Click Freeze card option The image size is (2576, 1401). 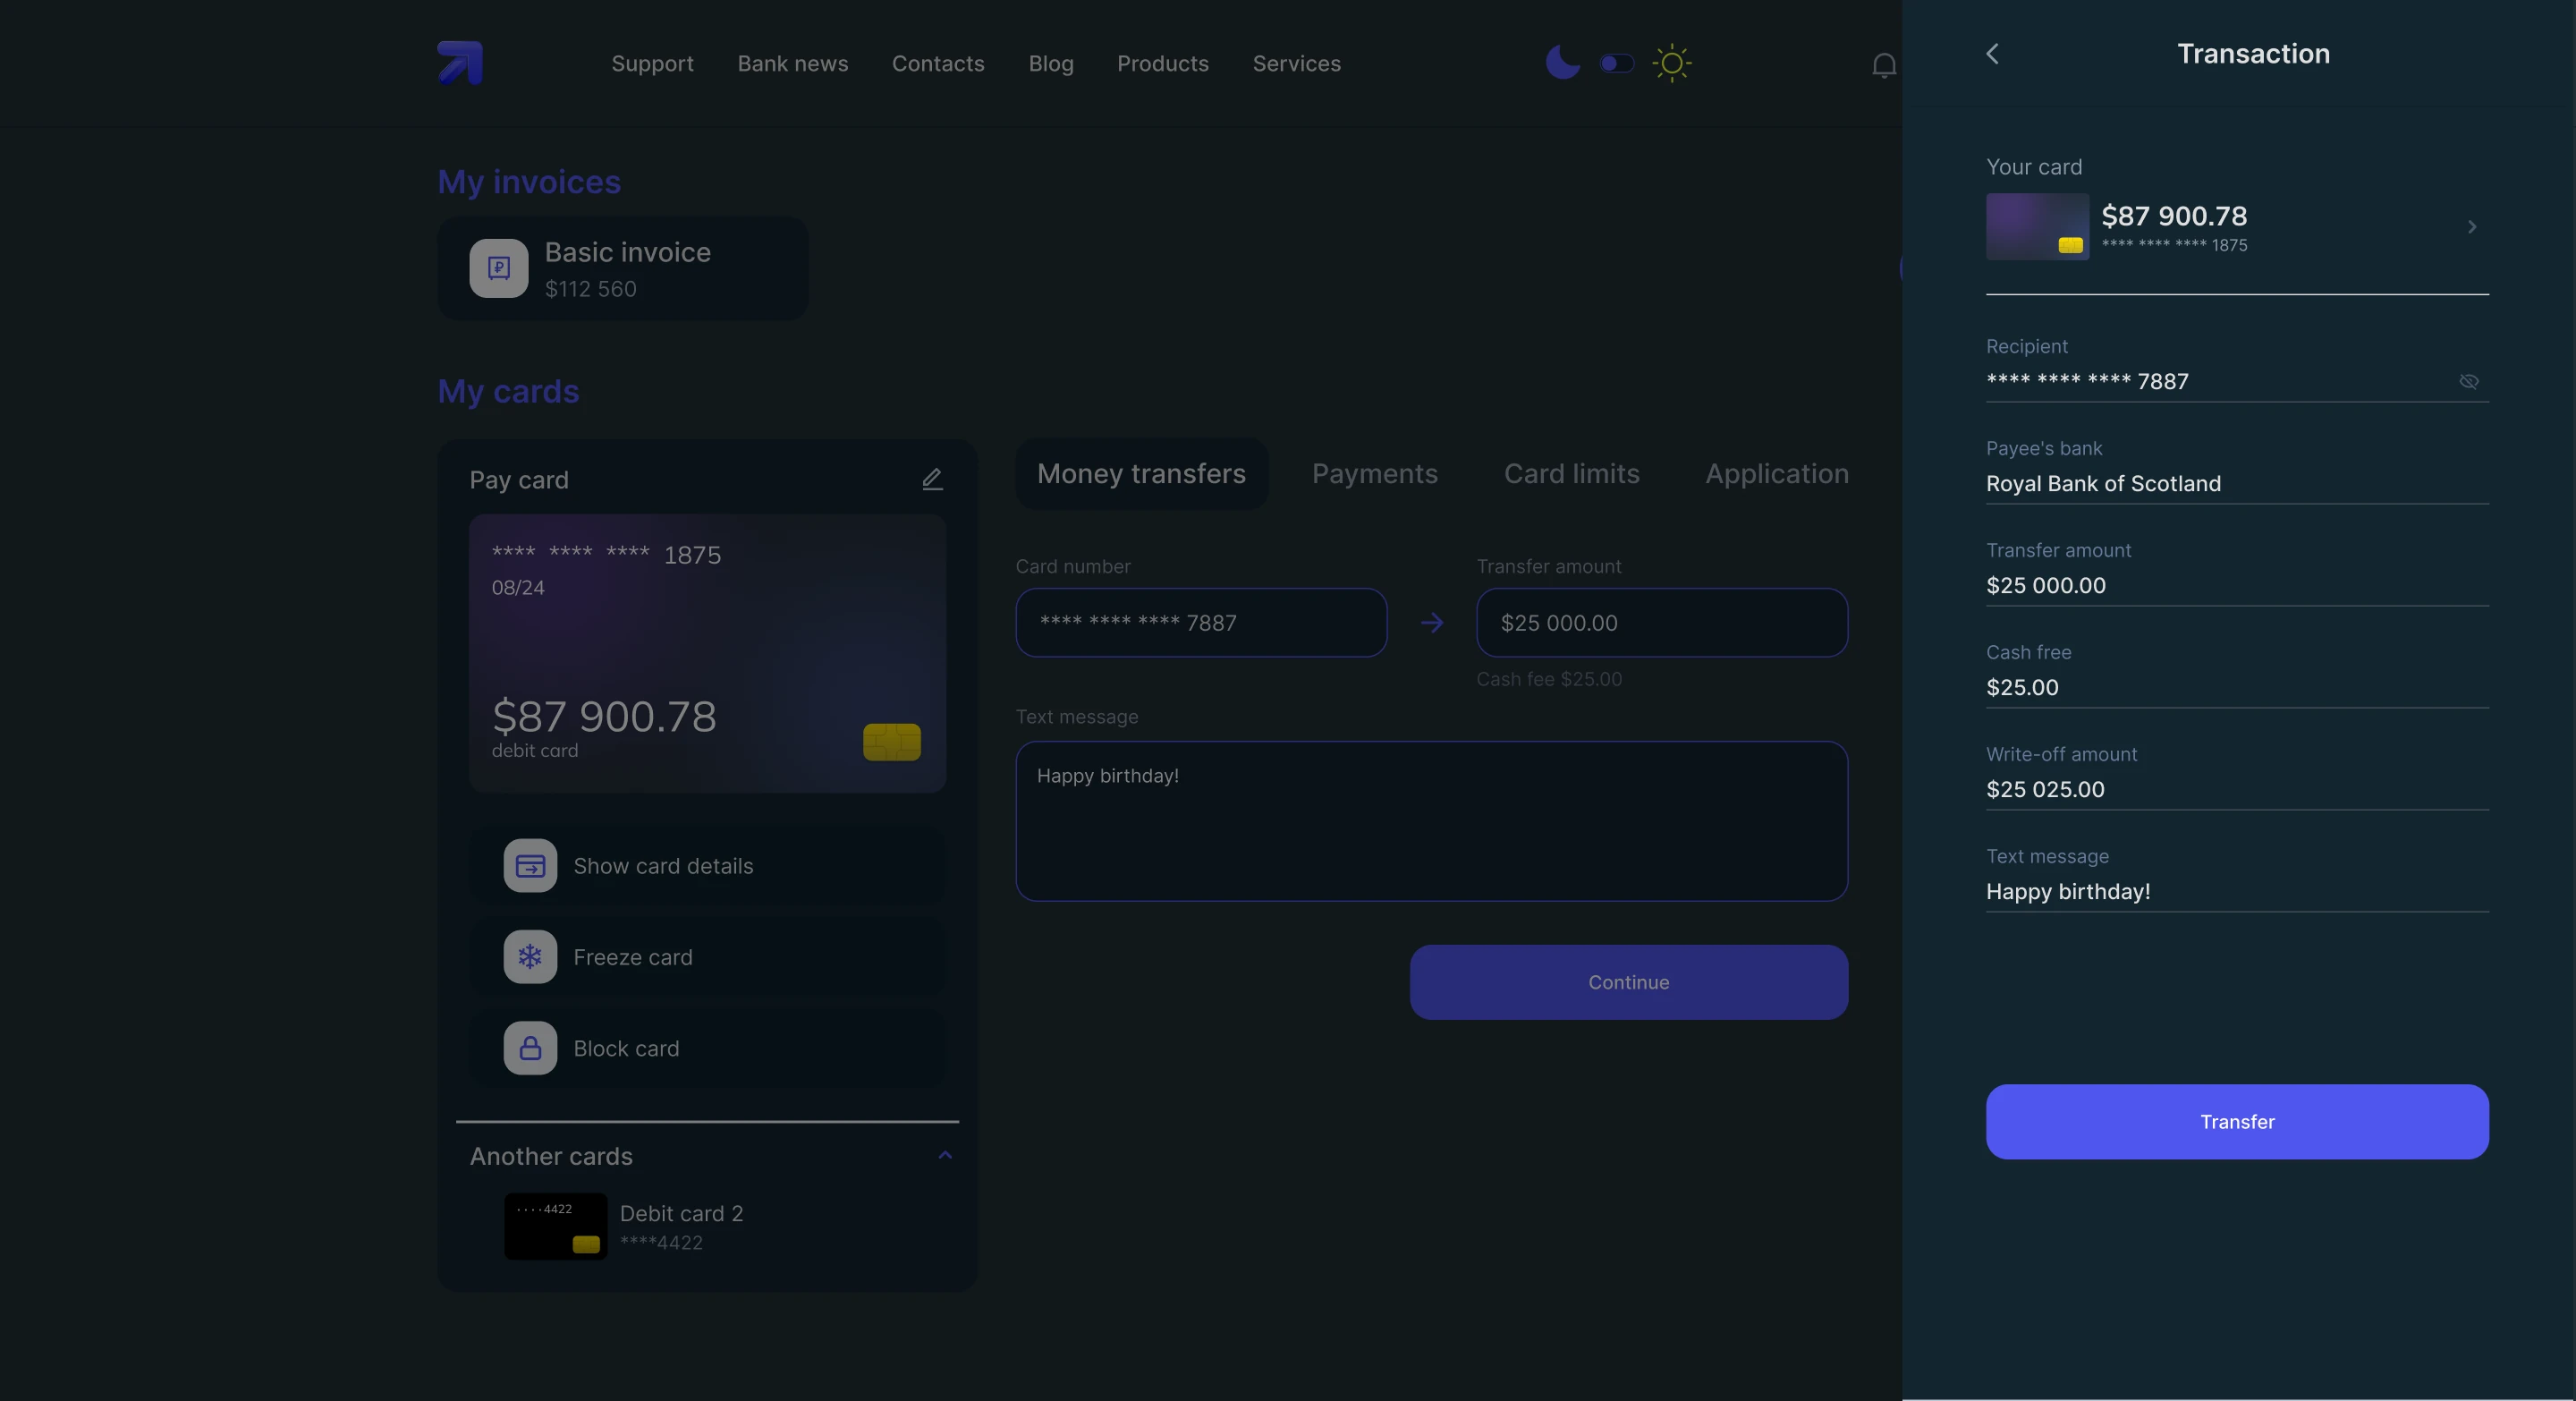coord(707,957)
